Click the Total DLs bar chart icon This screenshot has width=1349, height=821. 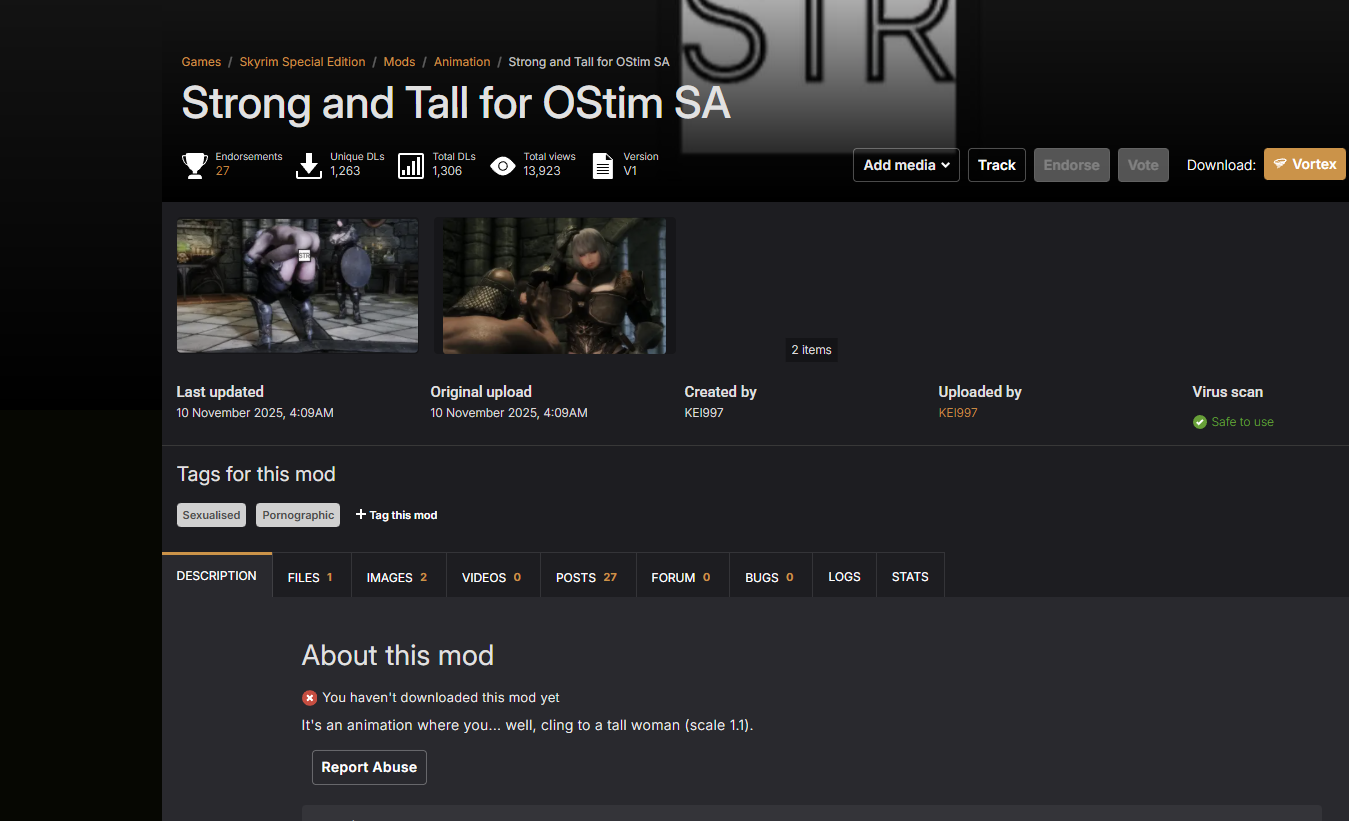(x=411, y=165)
